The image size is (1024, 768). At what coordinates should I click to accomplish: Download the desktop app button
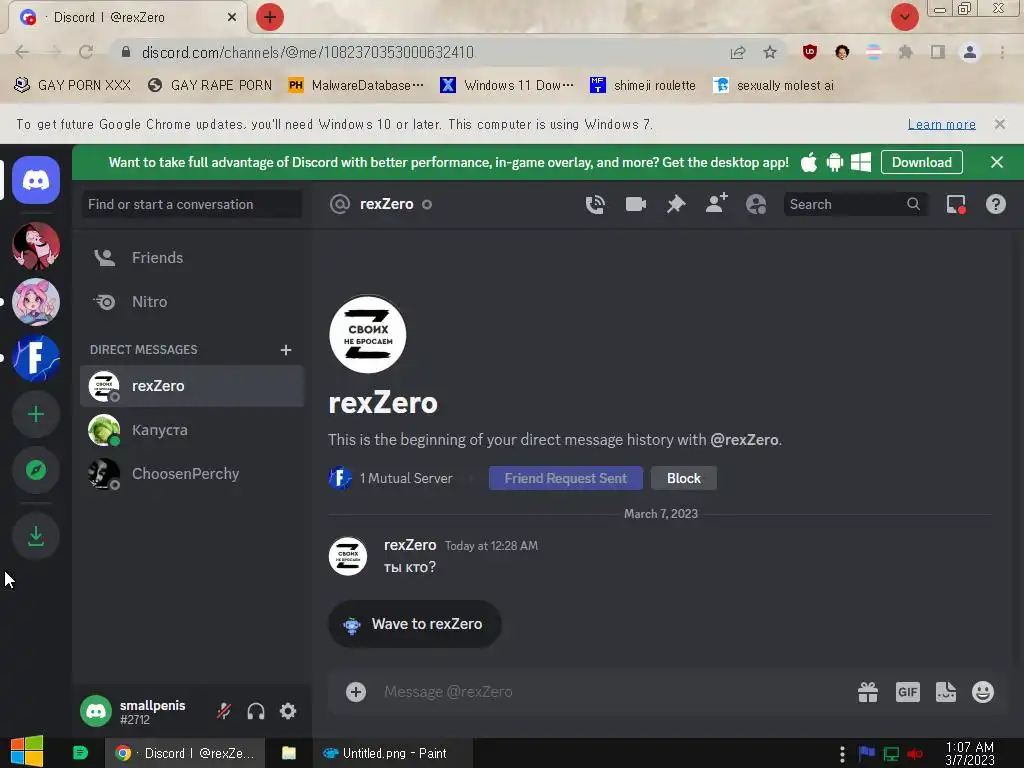(921, 162)
